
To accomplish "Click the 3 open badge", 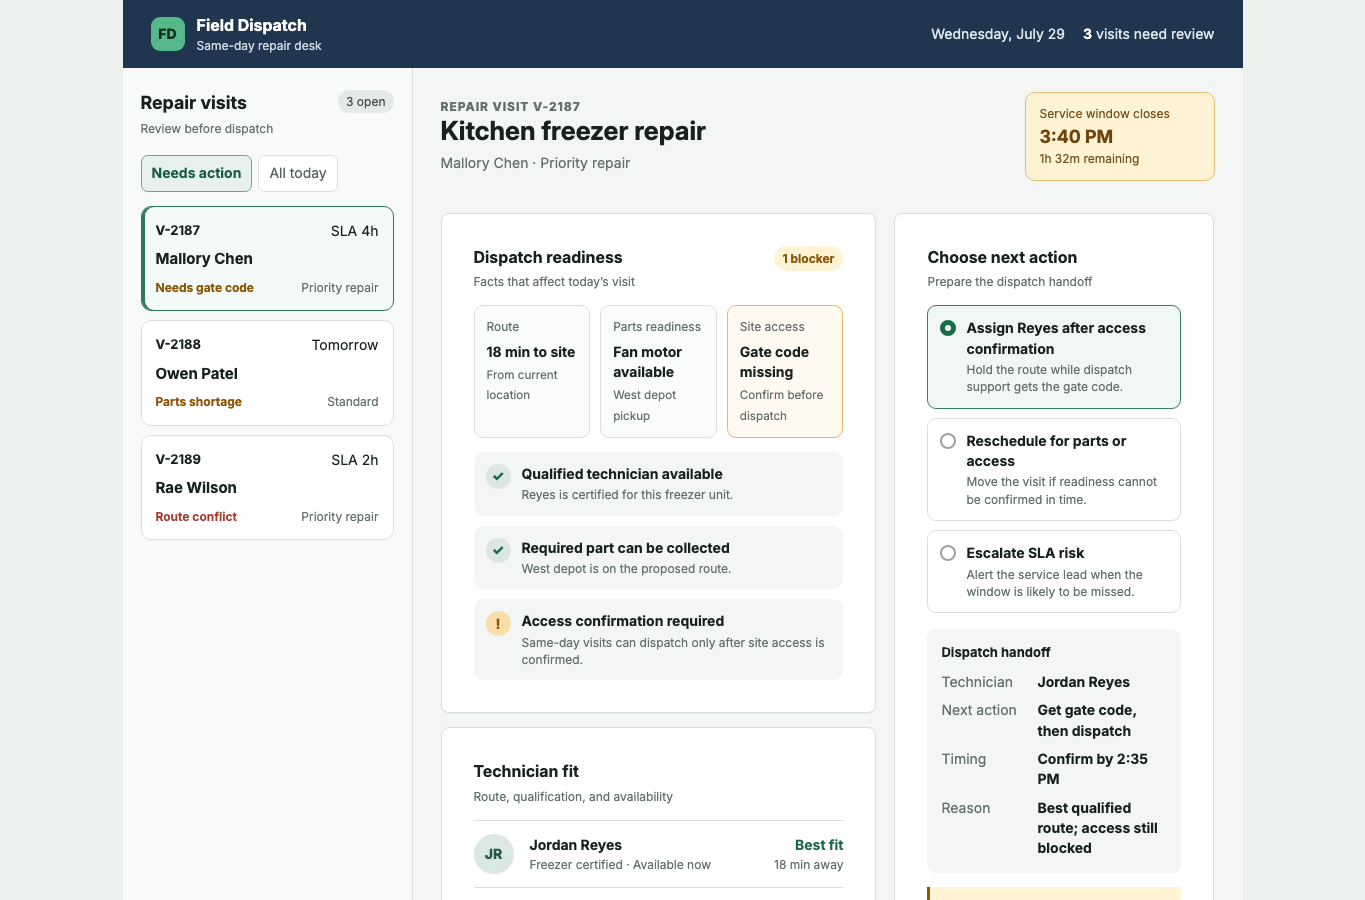I will 366,102.
